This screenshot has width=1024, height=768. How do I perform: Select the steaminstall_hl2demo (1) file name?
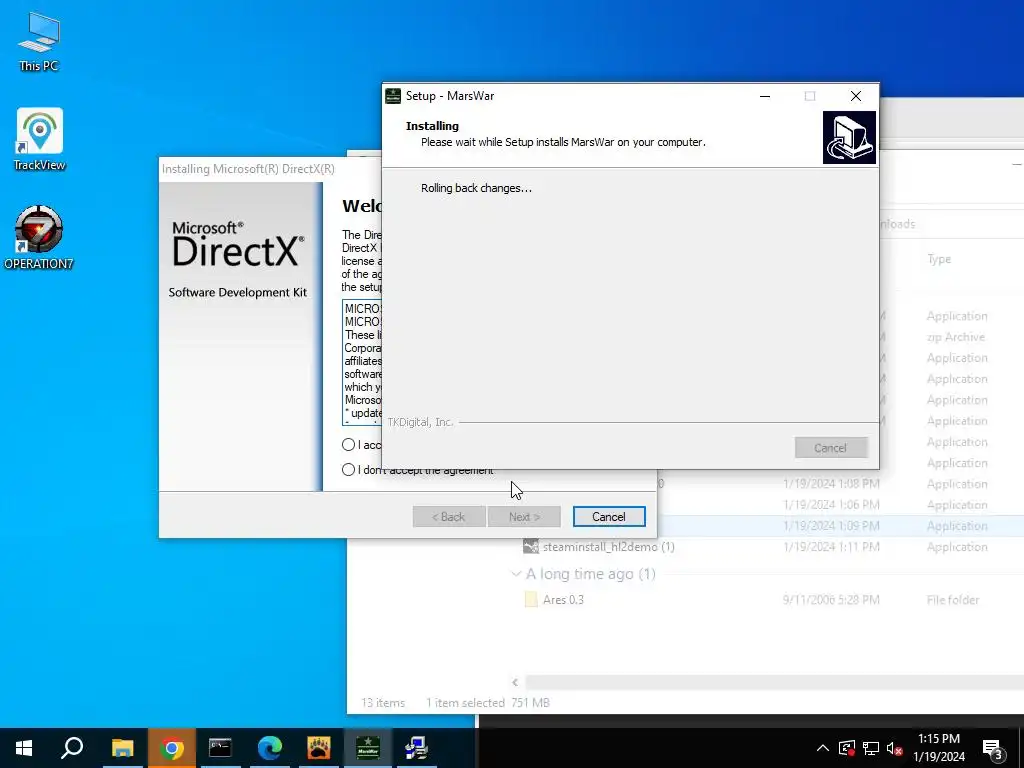coord(609,547)
